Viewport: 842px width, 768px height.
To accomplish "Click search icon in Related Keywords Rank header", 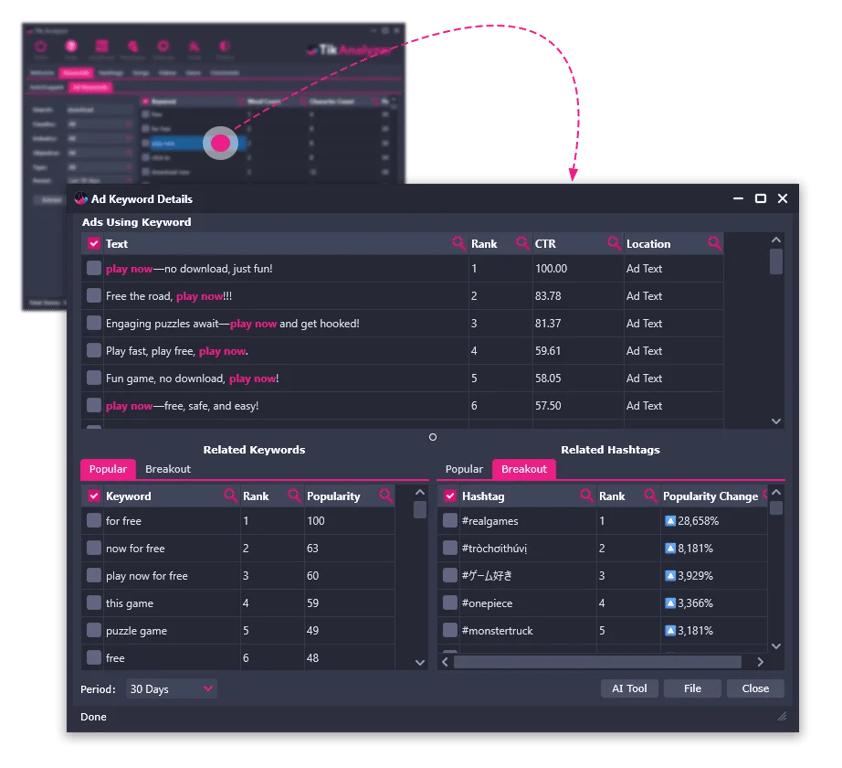I will pyautogui.click(x=294, y=495).
